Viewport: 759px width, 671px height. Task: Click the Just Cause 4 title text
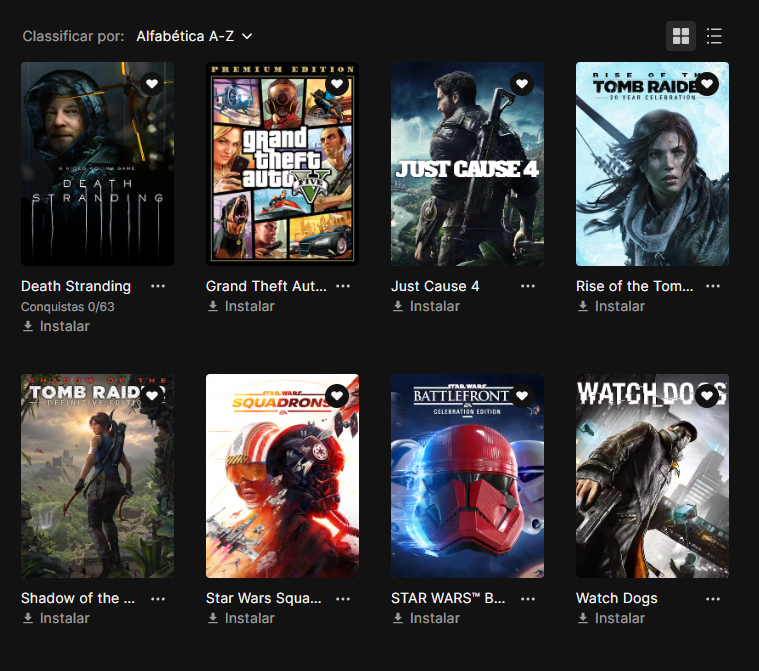(435, 286)
